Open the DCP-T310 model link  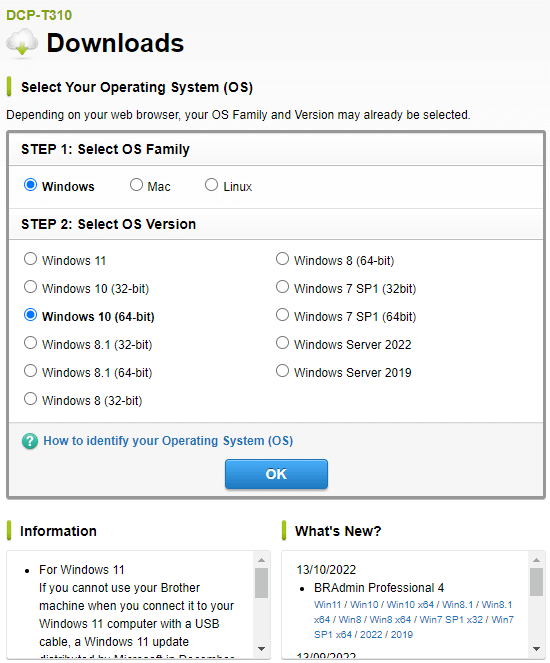click(x=39, y=15)
